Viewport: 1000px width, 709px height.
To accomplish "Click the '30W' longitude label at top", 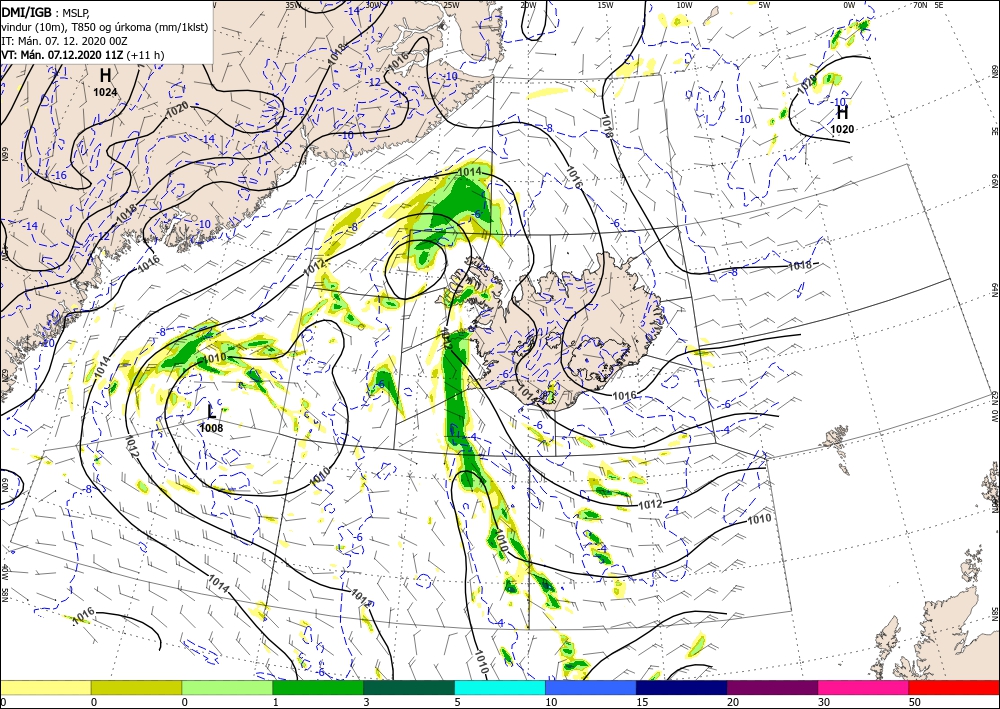I will (x=372, y=5).
